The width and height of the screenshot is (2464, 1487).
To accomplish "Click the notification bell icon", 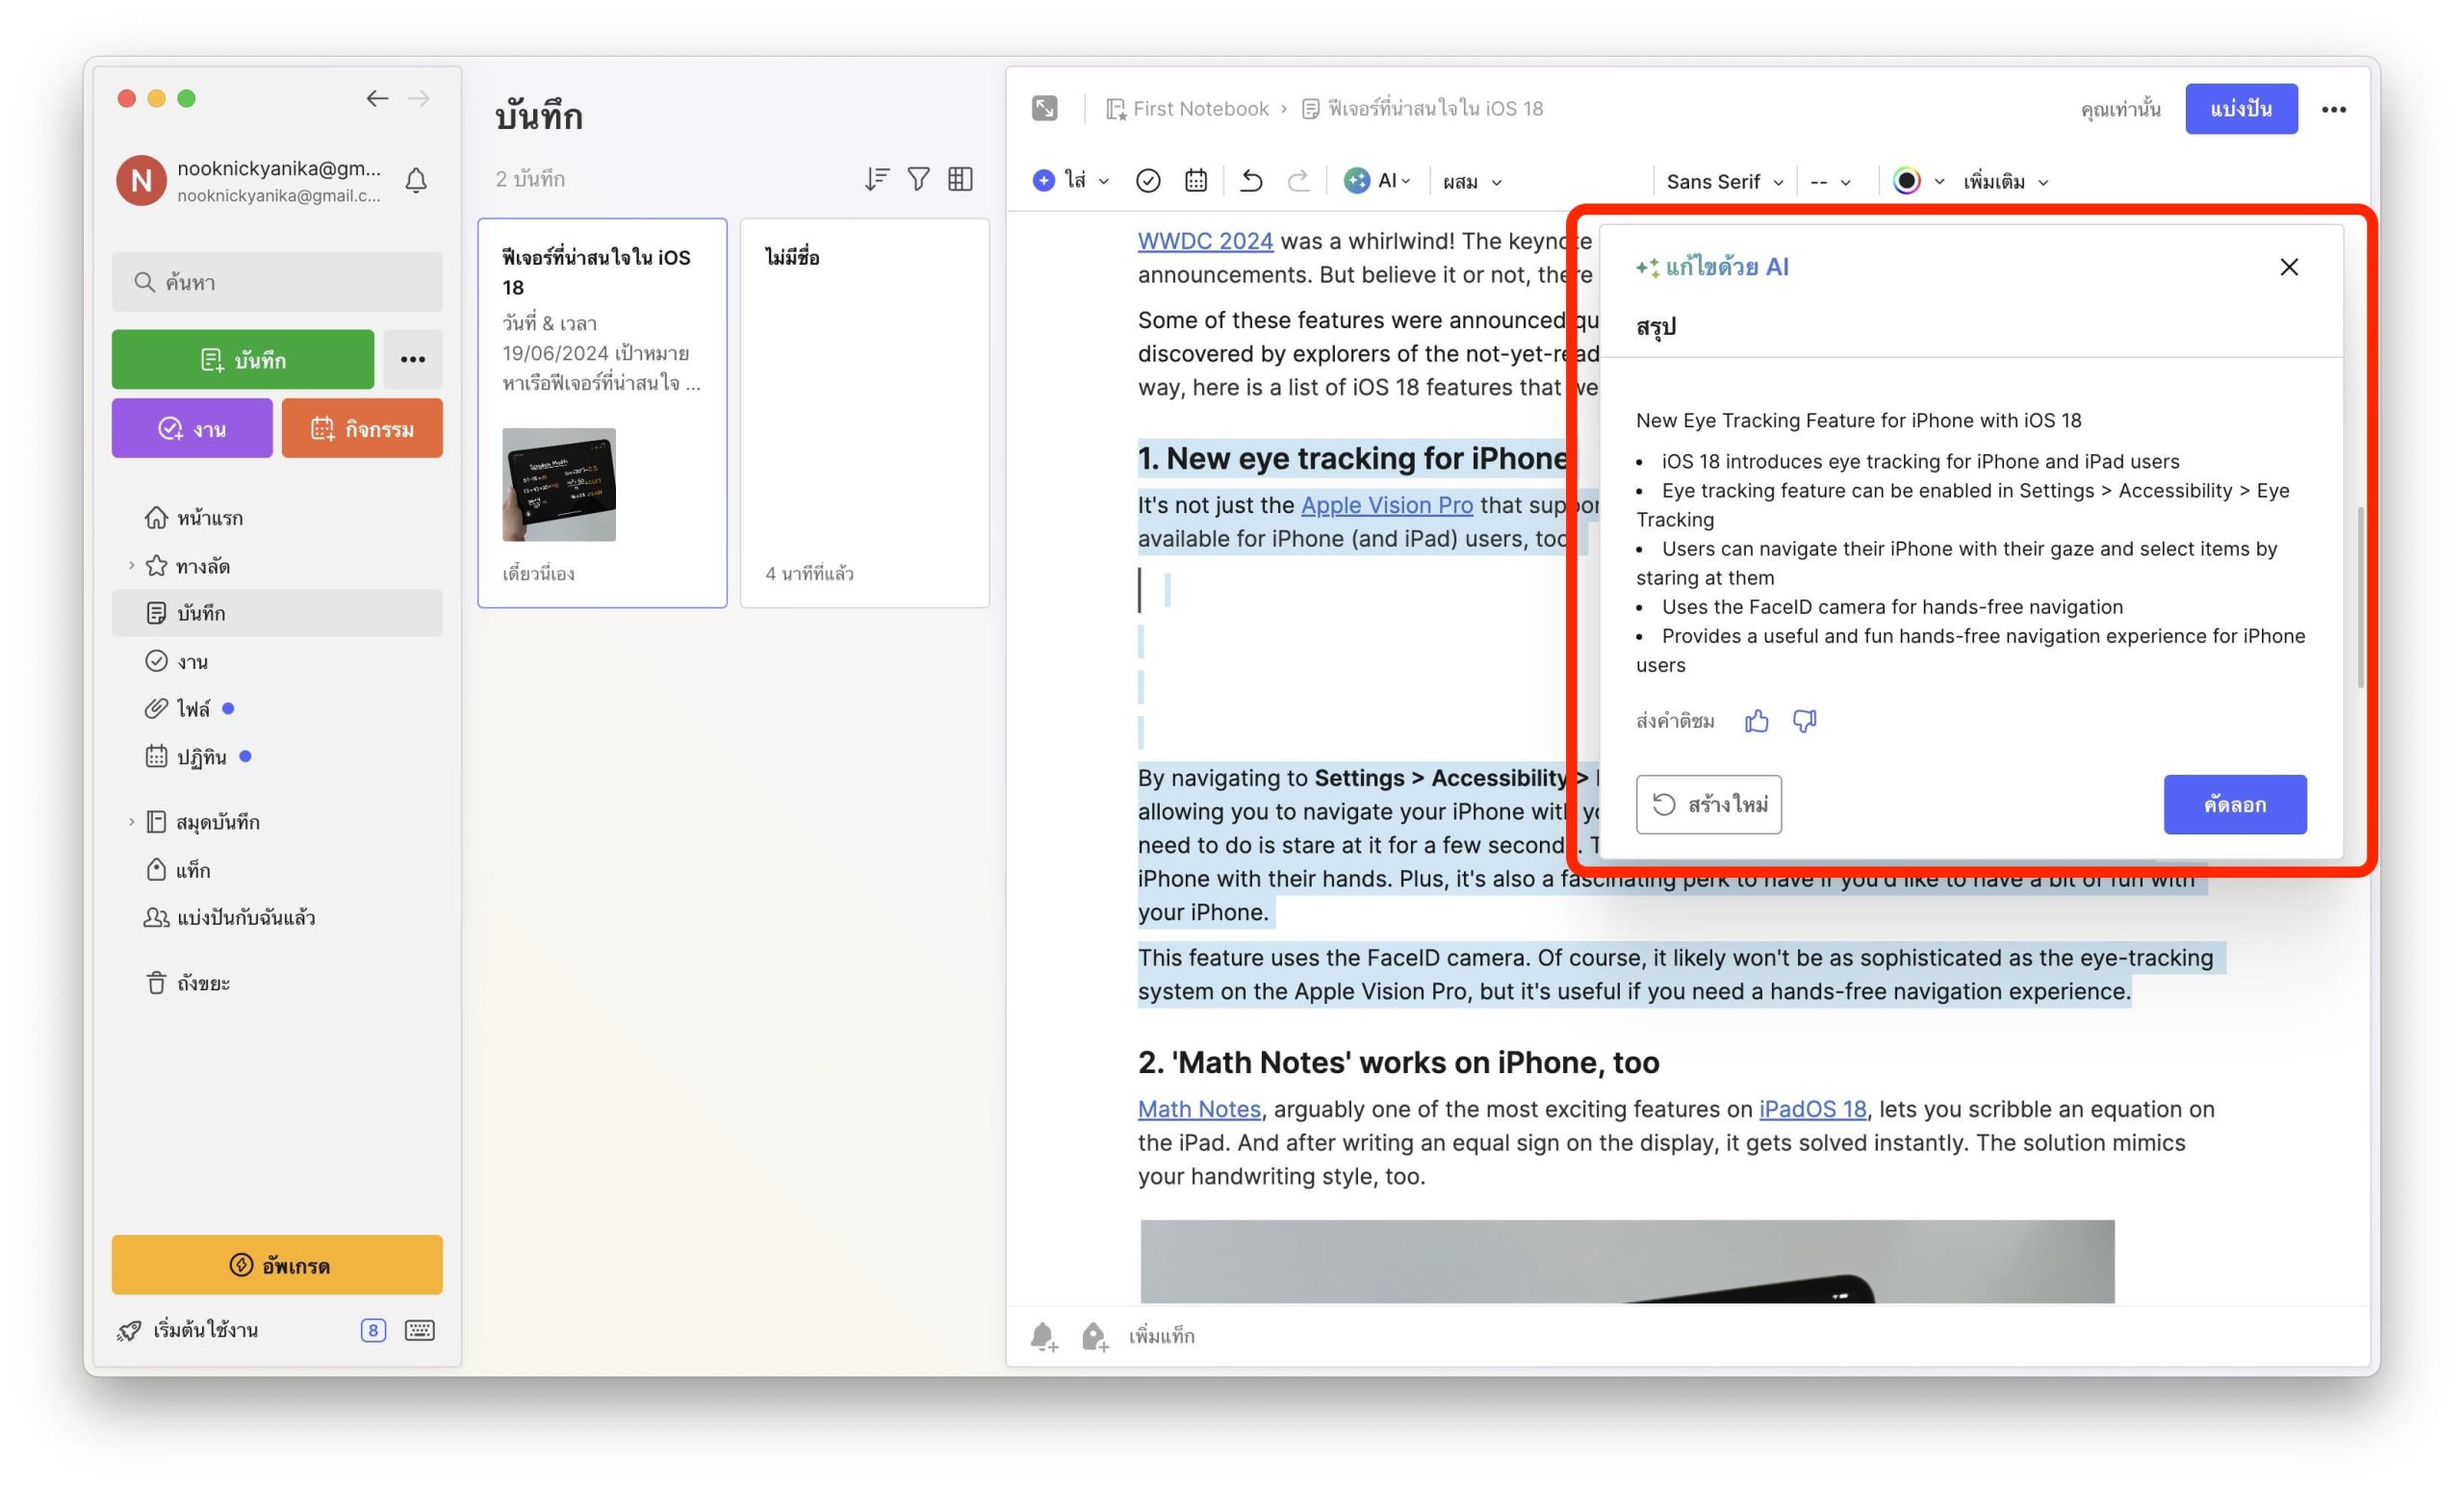I will click(x=416, y=181).
